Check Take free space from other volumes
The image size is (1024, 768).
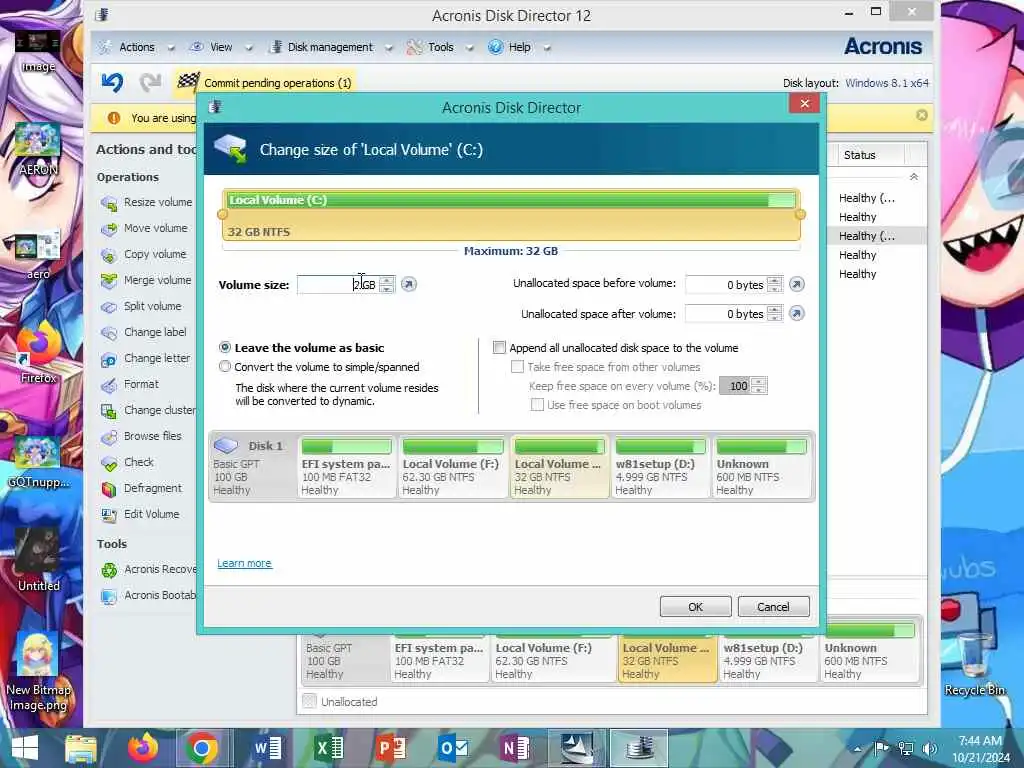coord(517,366)
